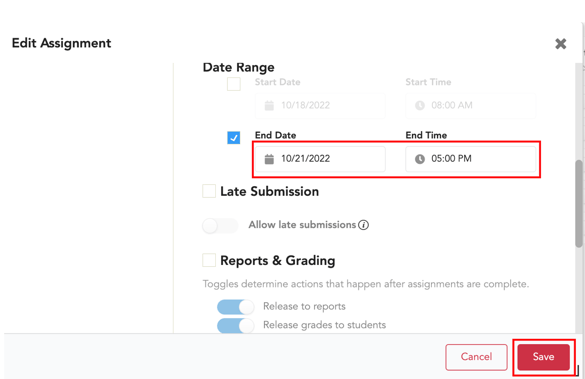Viewport: 585px width, 379px height.
Task: Open the Start Time field 08:00 AM
Action: point(470,106)
